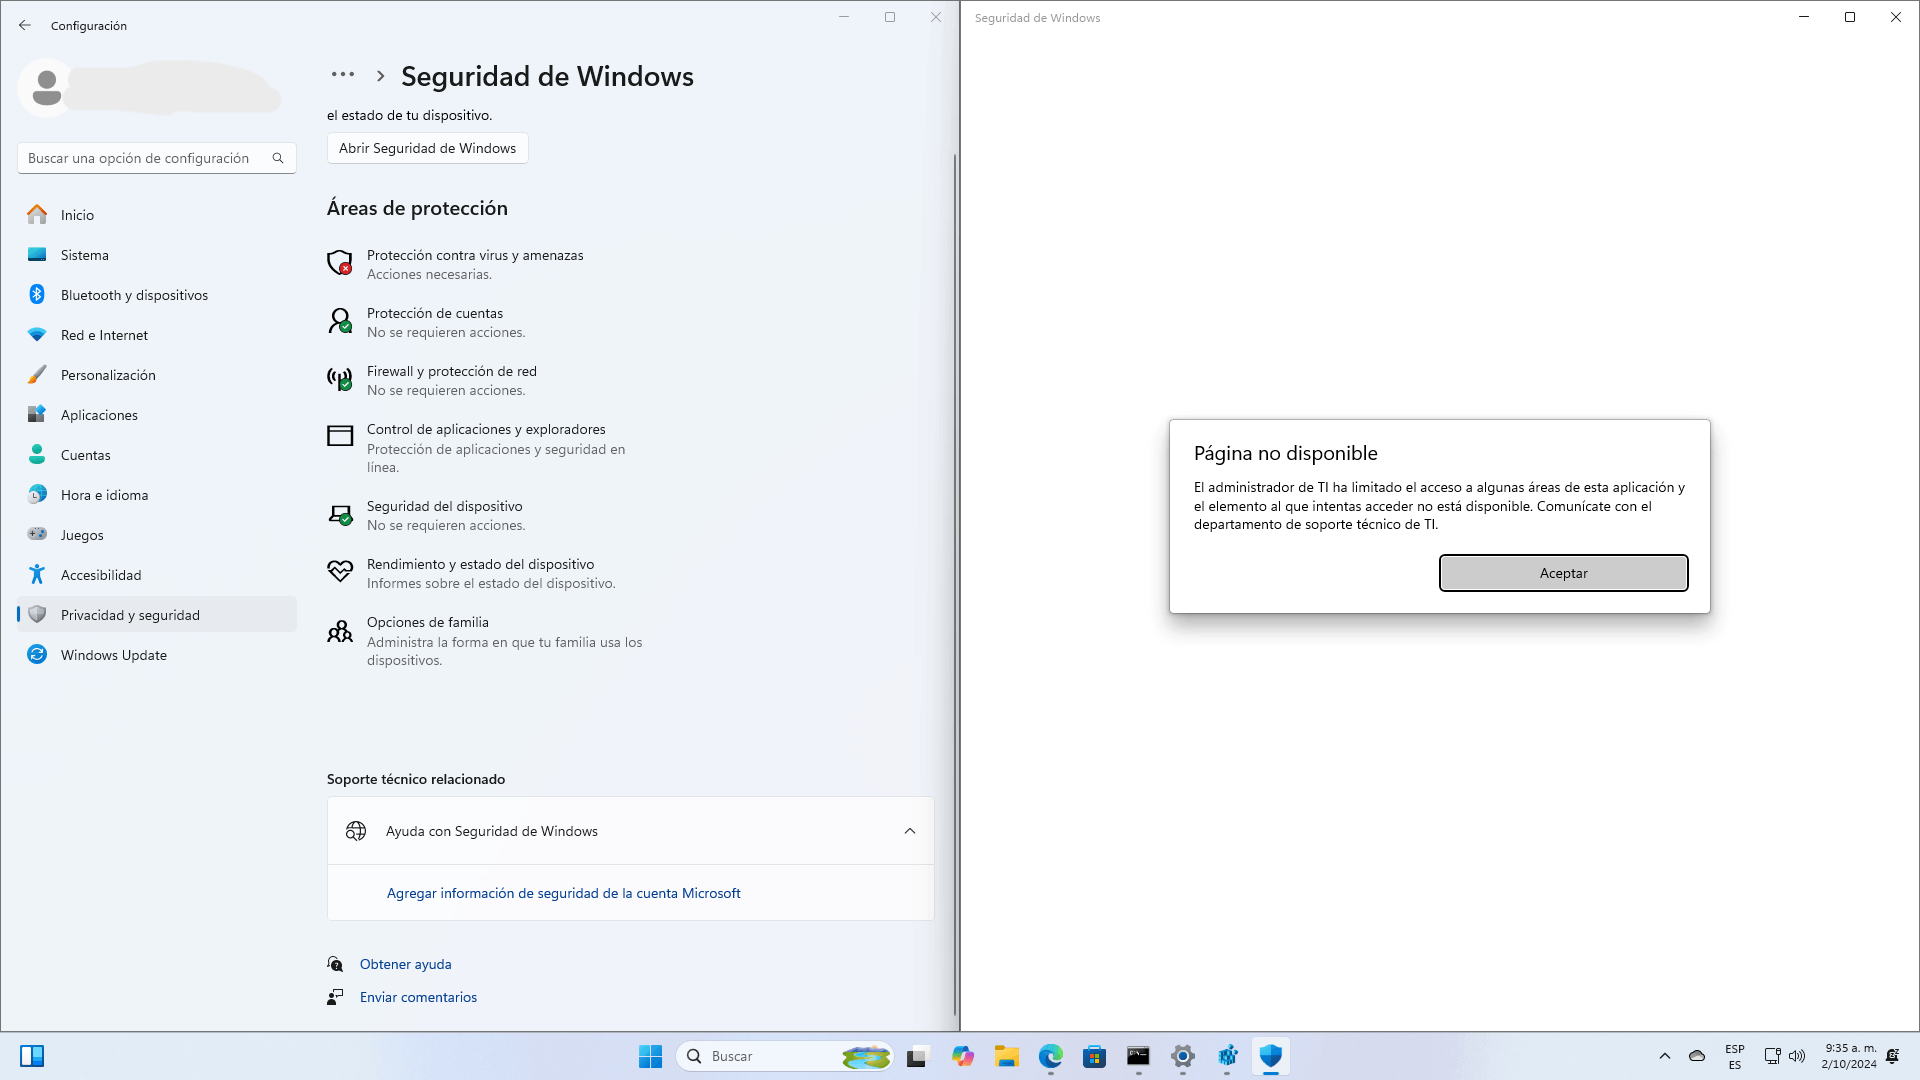The width and height of the screenshot is (1920, 1080).
Task: Click the Enviar comentarios feedback icon
Action: click(x=335, y=997)
